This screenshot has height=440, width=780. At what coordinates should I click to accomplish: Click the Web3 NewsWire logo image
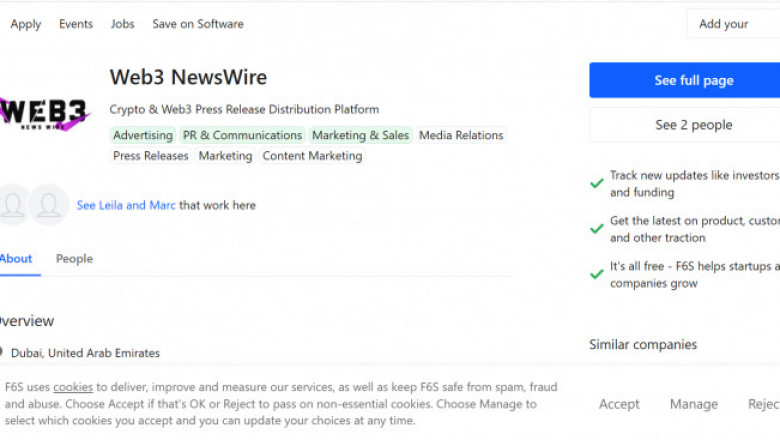click(x=44, y=113)
